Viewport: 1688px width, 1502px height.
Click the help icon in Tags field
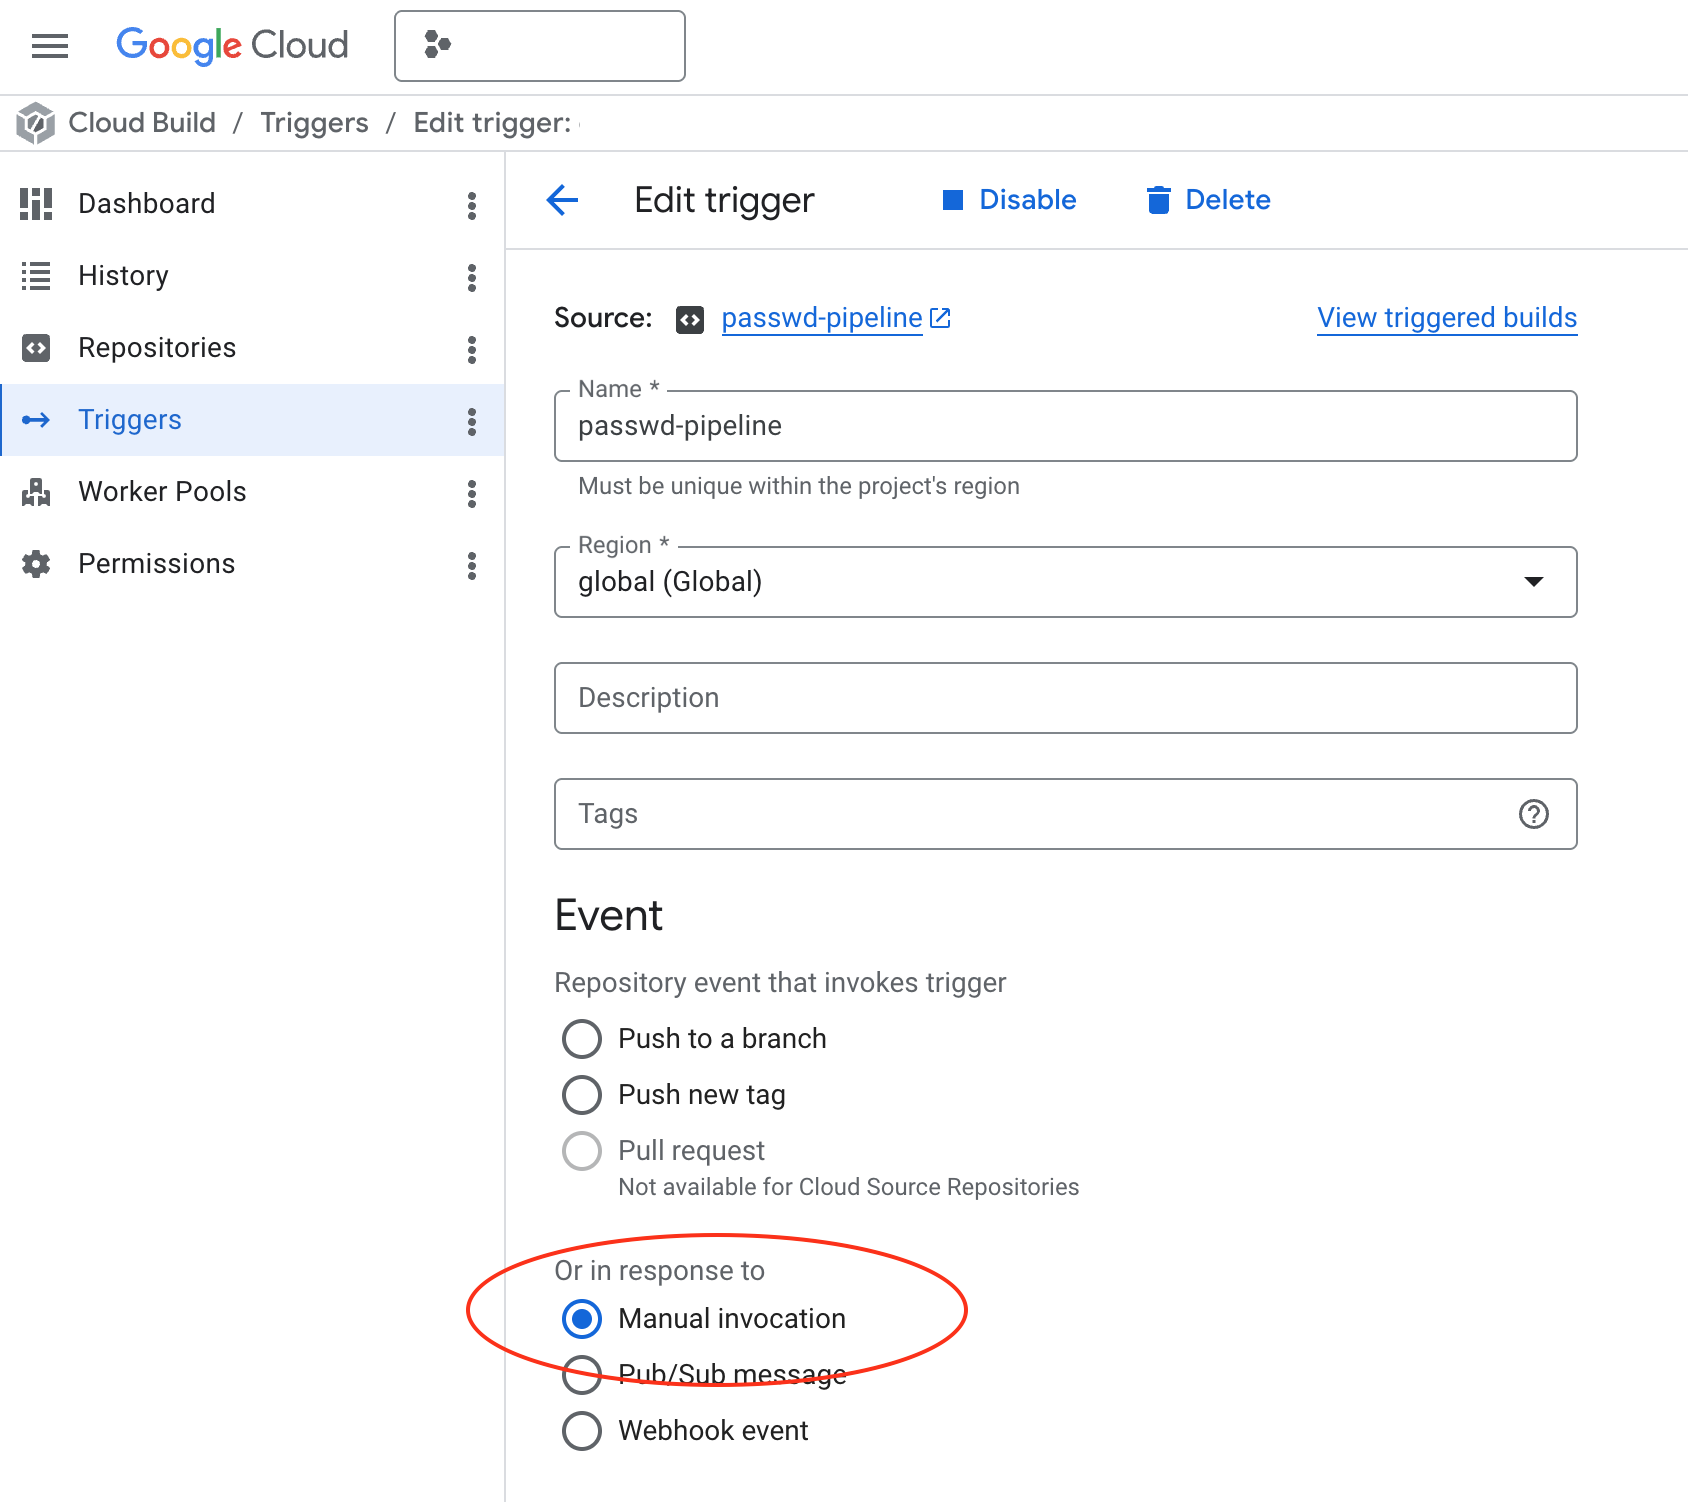coord(1533,814)
